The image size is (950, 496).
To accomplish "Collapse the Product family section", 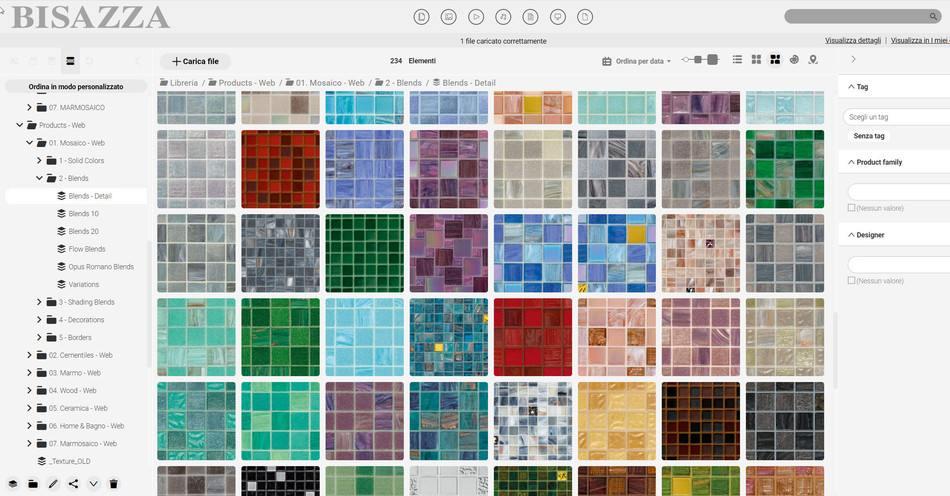I will [x=851, y=162].
